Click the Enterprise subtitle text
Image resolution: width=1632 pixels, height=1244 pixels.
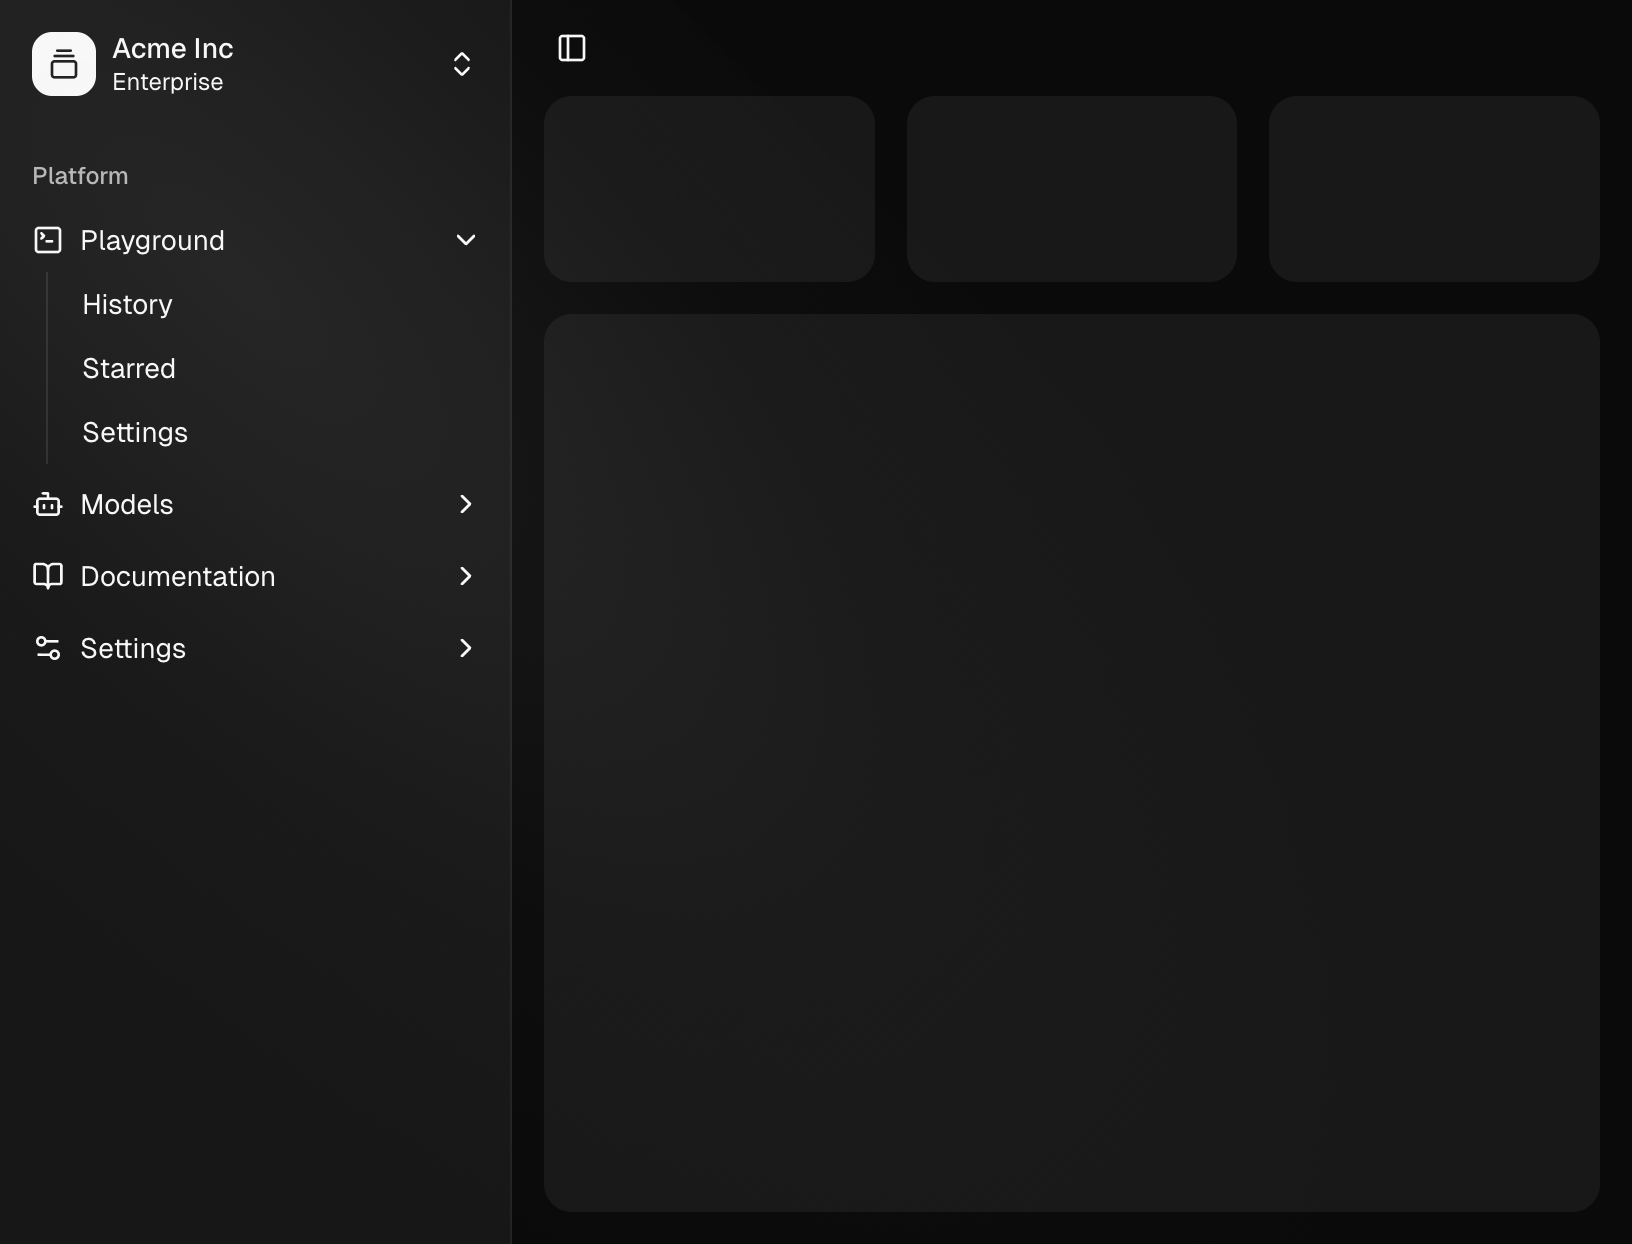pyautogui.click(x=167, y=83)
